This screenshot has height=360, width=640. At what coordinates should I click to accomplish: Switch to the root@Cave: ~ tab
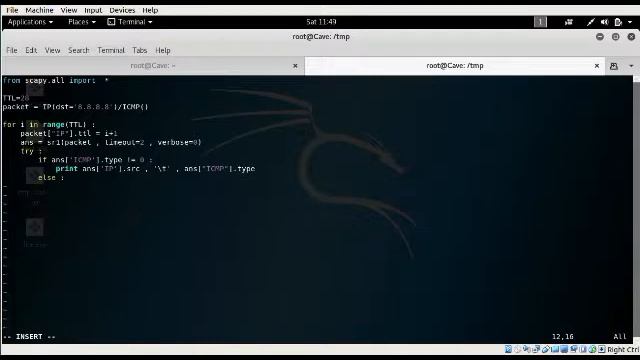click(153, 66)
